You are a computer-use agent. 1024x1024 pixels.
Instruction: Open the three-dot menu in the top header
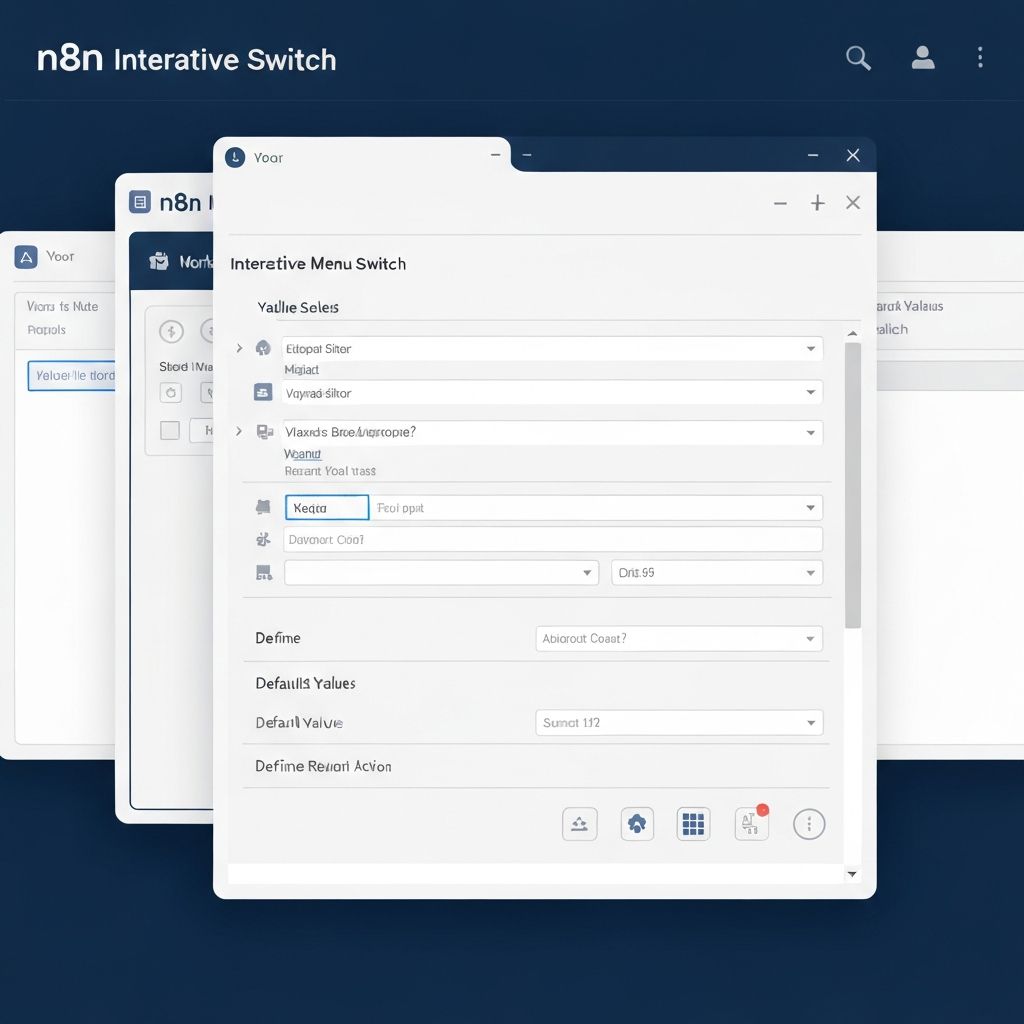pyautogui.click(x=980, y=58)
